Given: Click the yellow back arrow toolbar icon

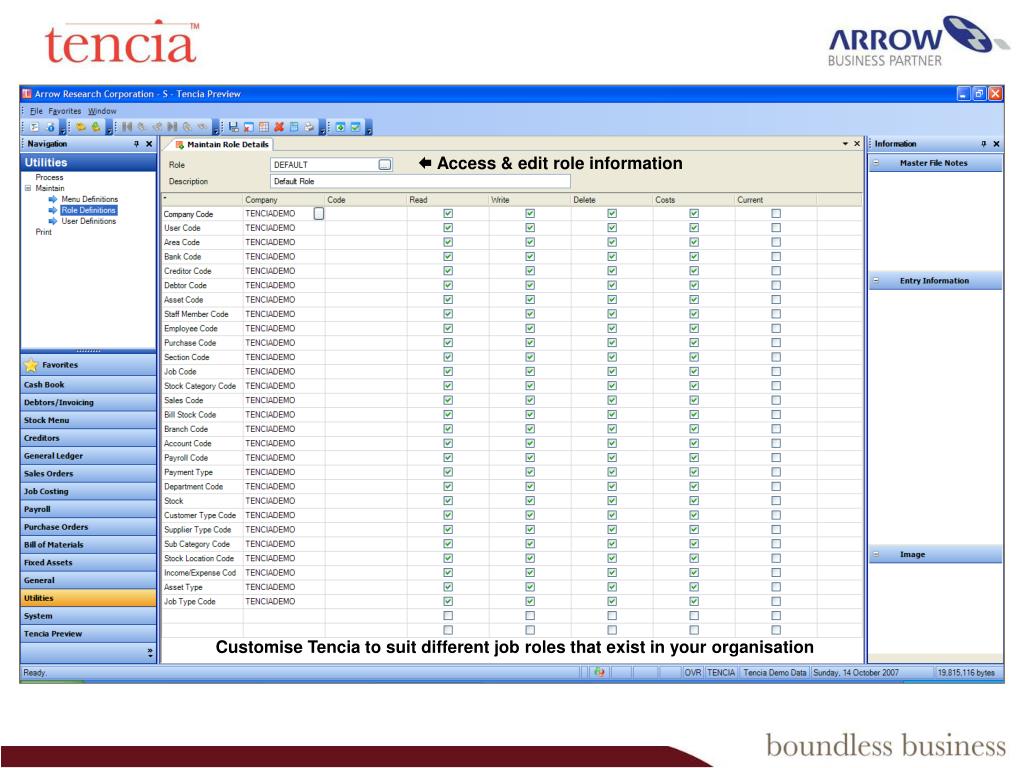Looking at the screenshot, I should (x=81, y=127).
